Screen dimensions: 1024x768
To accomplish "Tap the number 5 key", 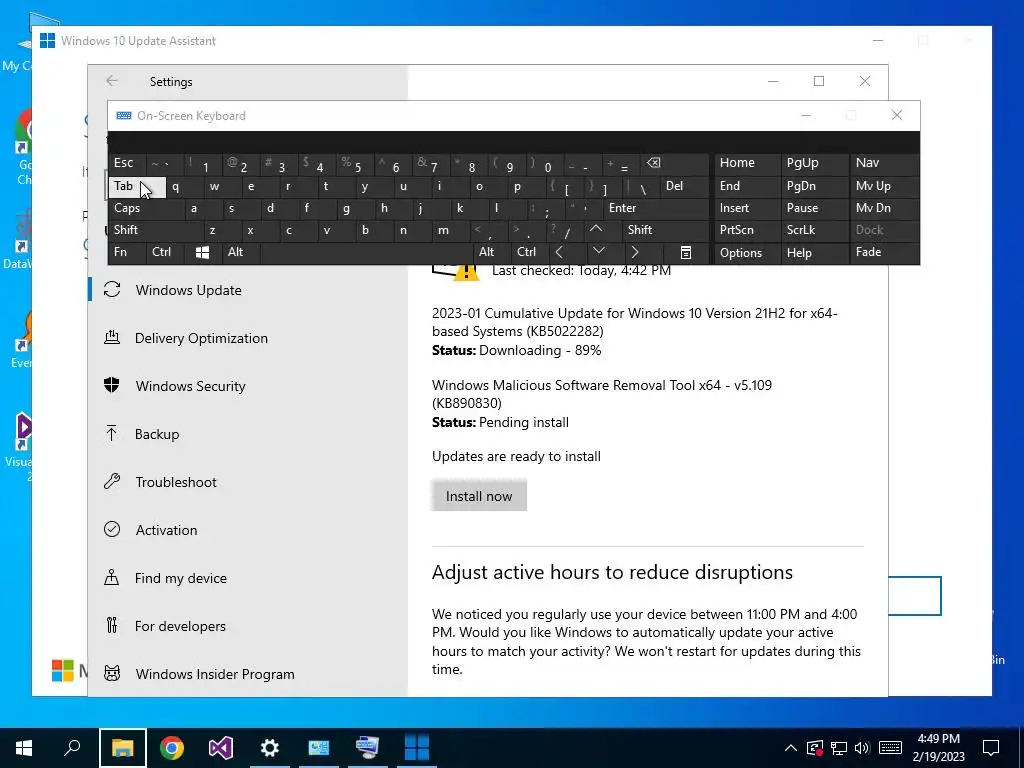I will point(355,163).
